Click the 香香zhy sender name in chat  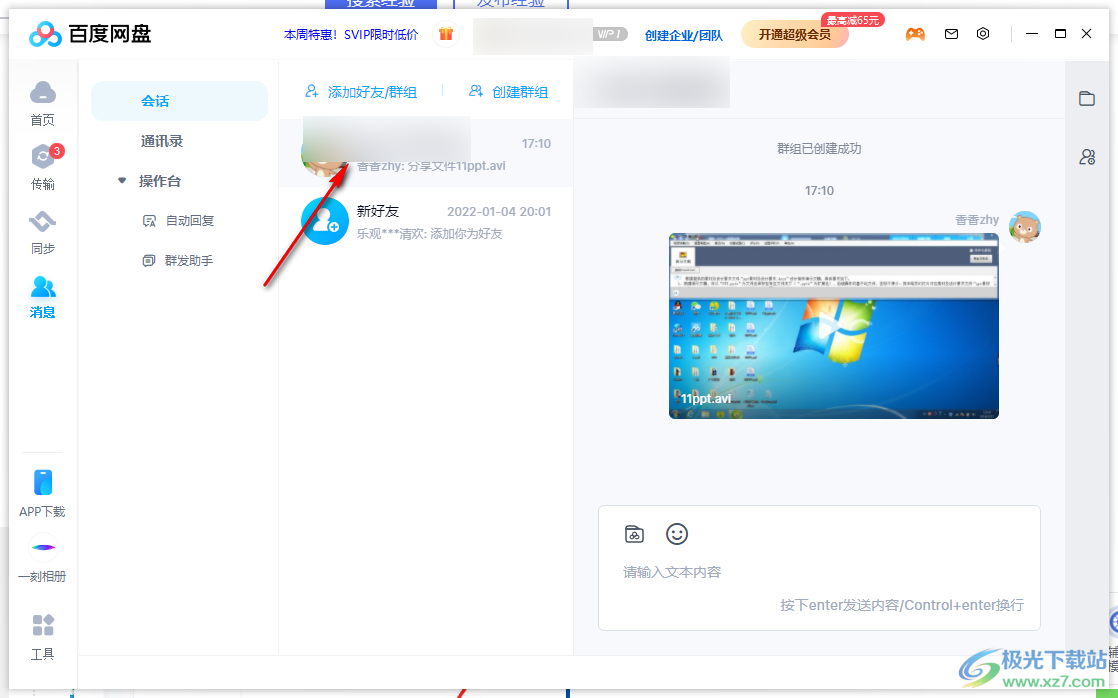coord(977,220)
